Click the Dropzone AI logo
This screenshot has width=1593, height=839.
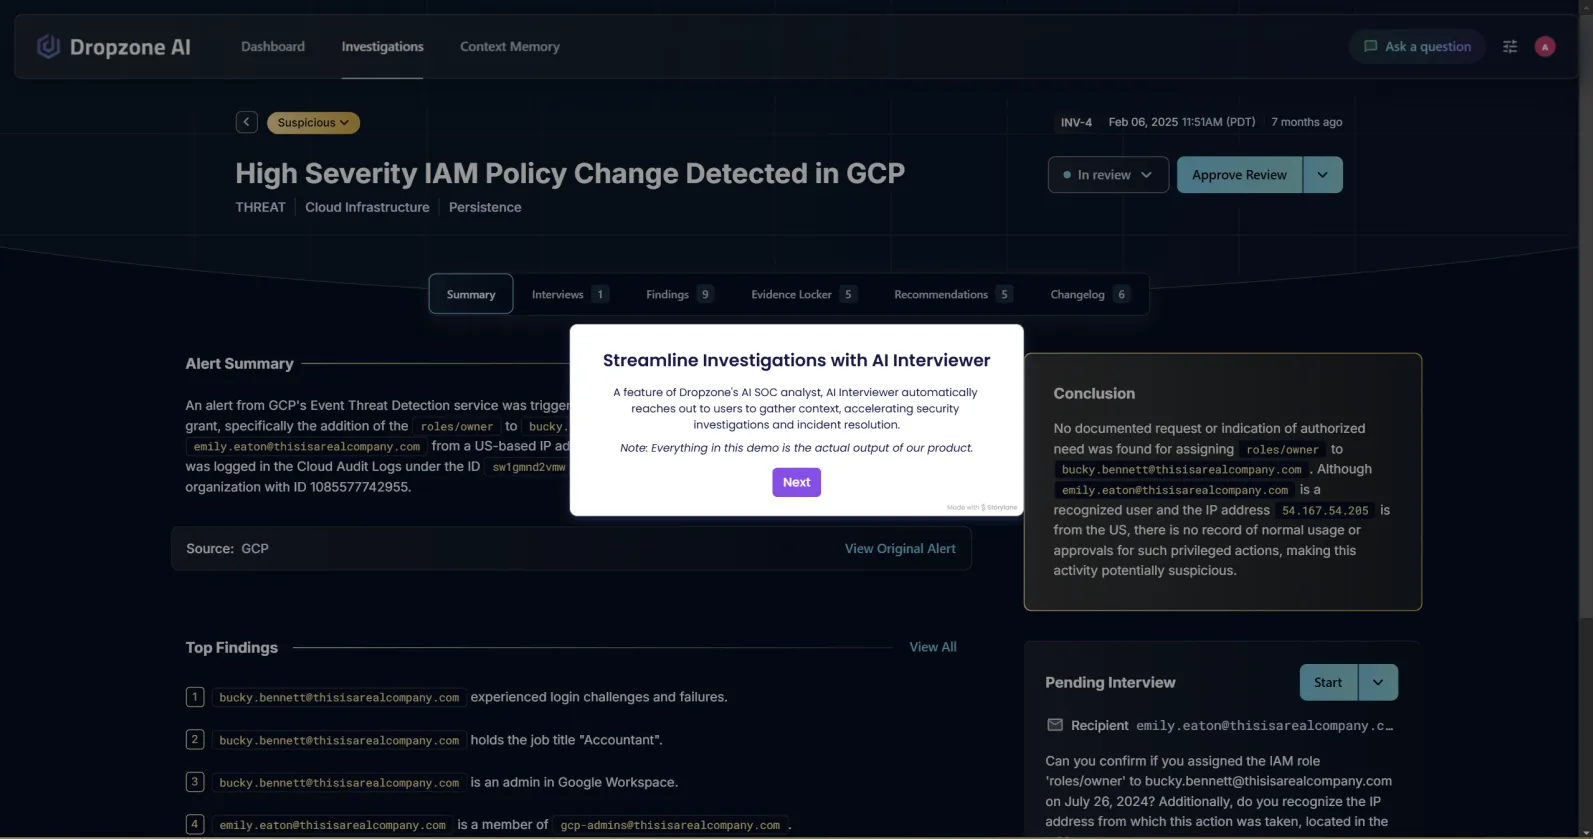coord(113,47)
